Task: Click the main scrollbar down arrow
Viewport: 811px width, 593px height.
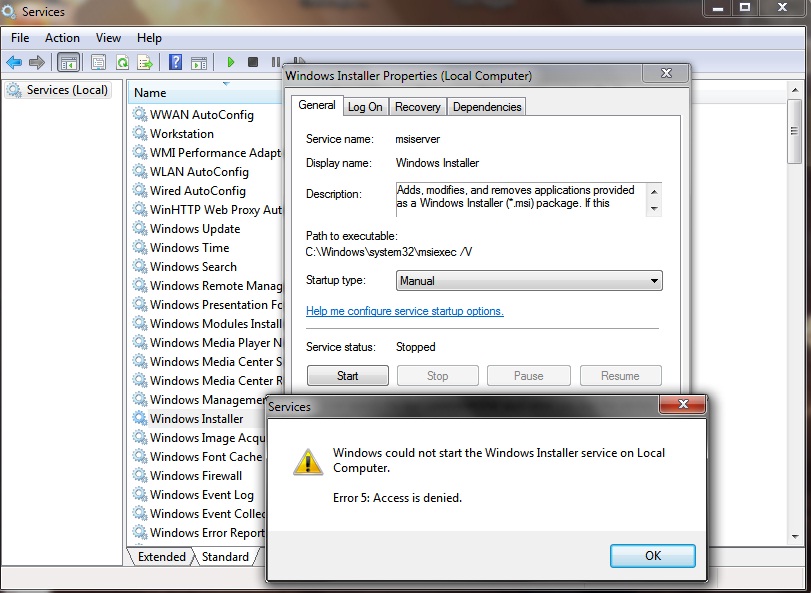Action: 795,537
